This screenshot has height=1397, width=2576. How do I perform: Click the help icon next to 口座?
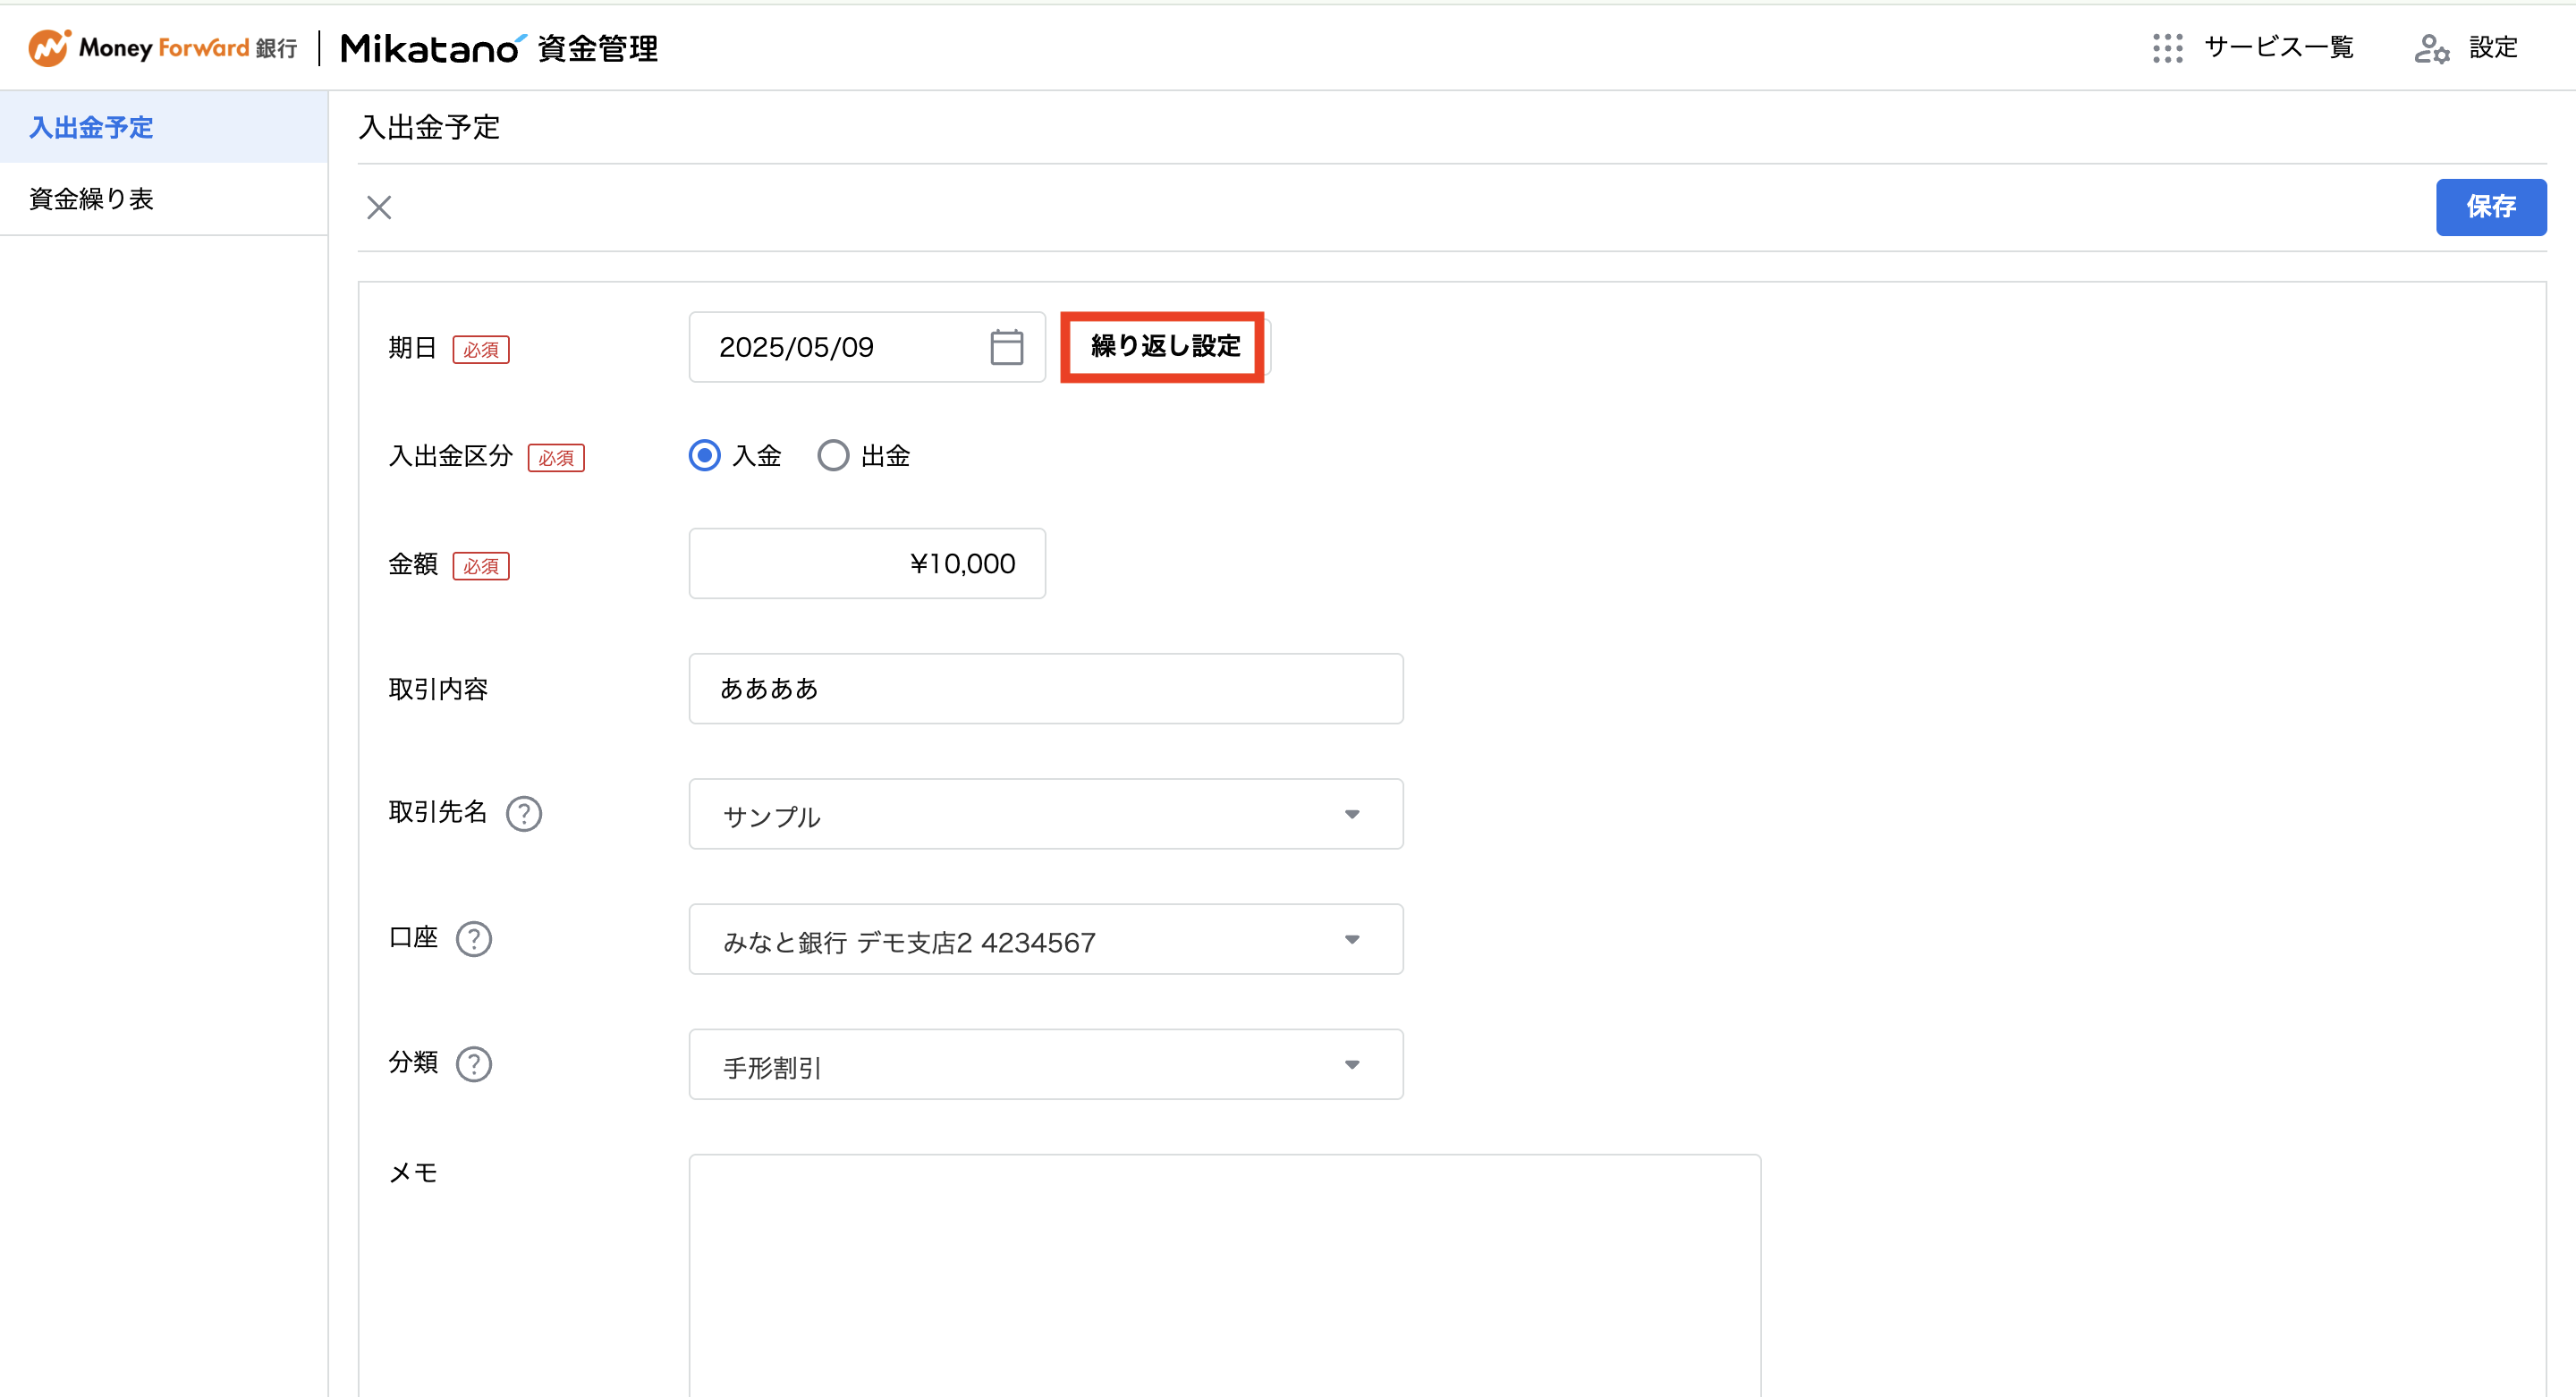pos(474,938)
